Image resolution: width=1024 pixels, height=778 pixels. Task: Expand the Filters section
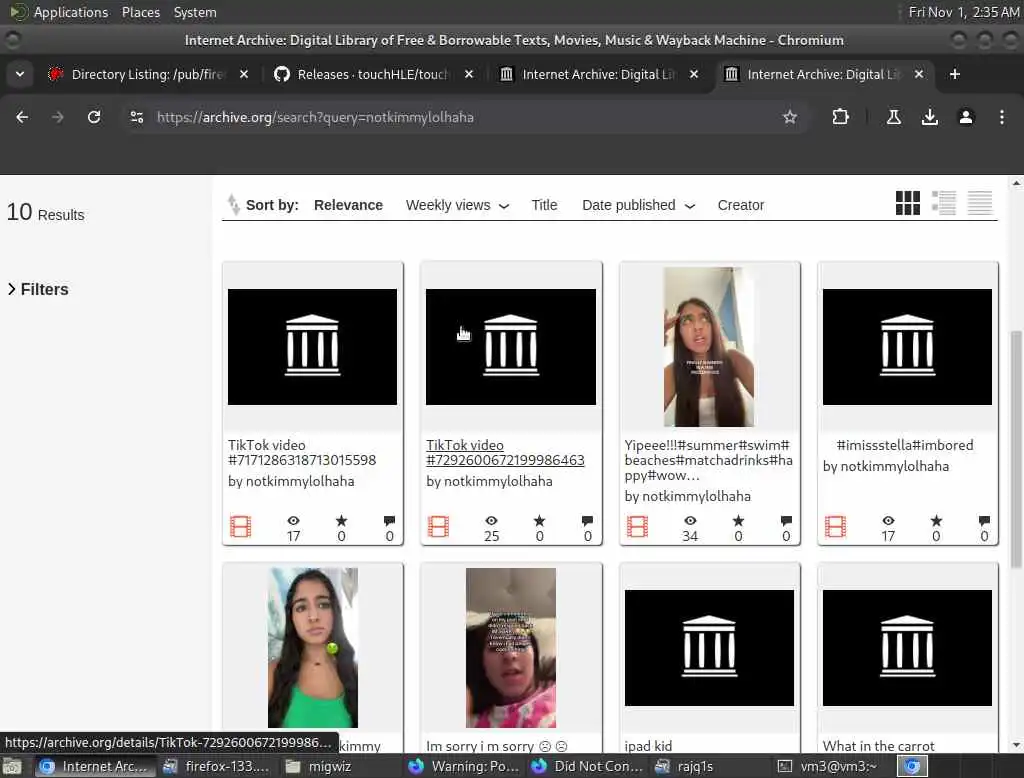[38, 289]
